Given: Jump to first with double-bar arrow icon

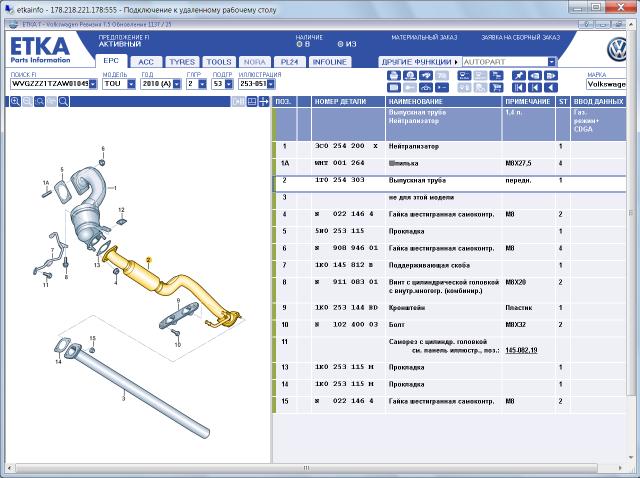Looking at the screenshot, I should pos(518,87).
